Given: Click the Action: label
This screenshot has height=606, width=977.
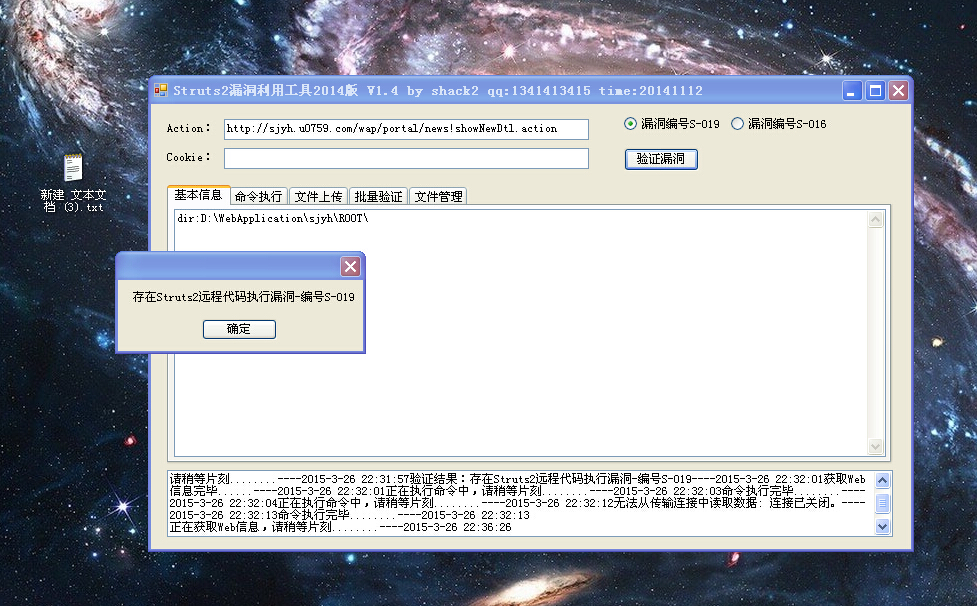Looking at the screenshot, I should coord(188,128).
